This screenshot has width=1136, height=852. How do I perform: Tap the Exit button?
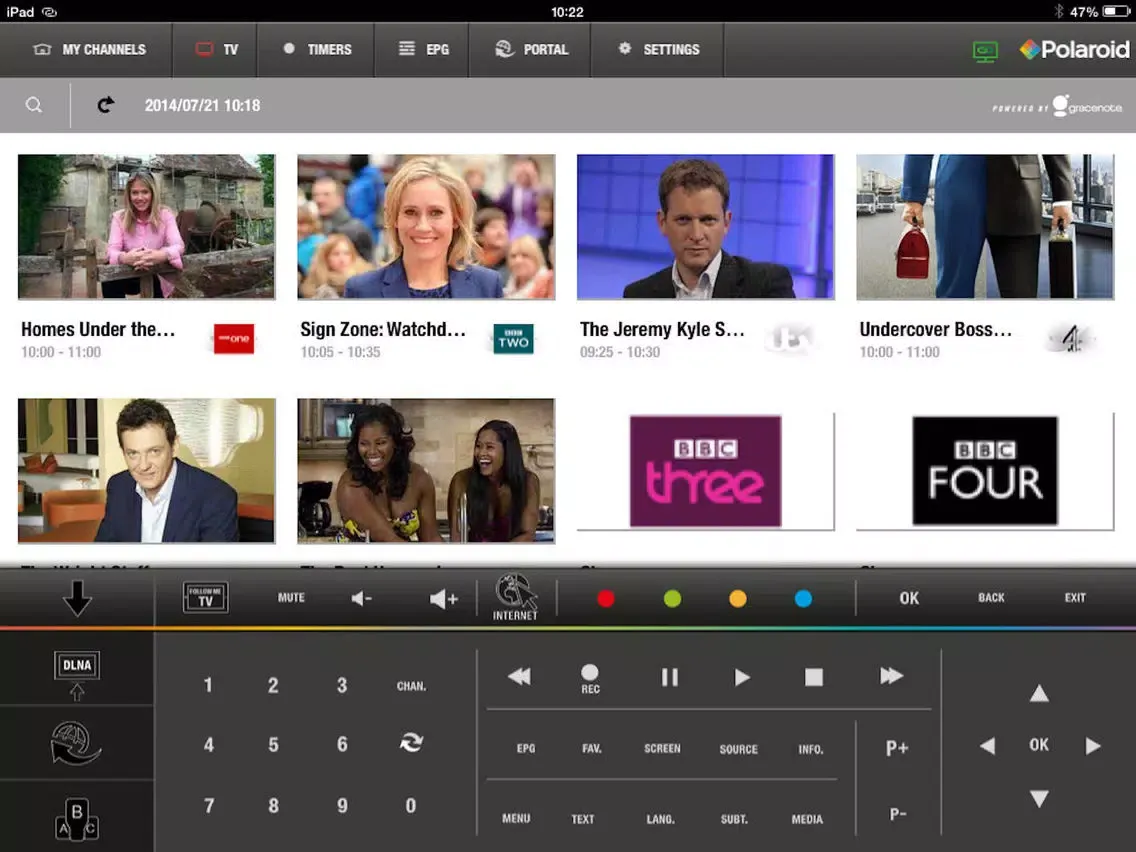(x=1075, y=598)
